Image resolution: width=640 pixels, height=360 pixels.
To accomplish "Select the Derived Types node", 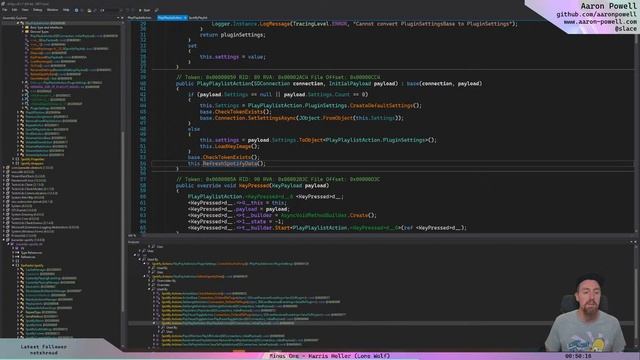I will 39,31.
